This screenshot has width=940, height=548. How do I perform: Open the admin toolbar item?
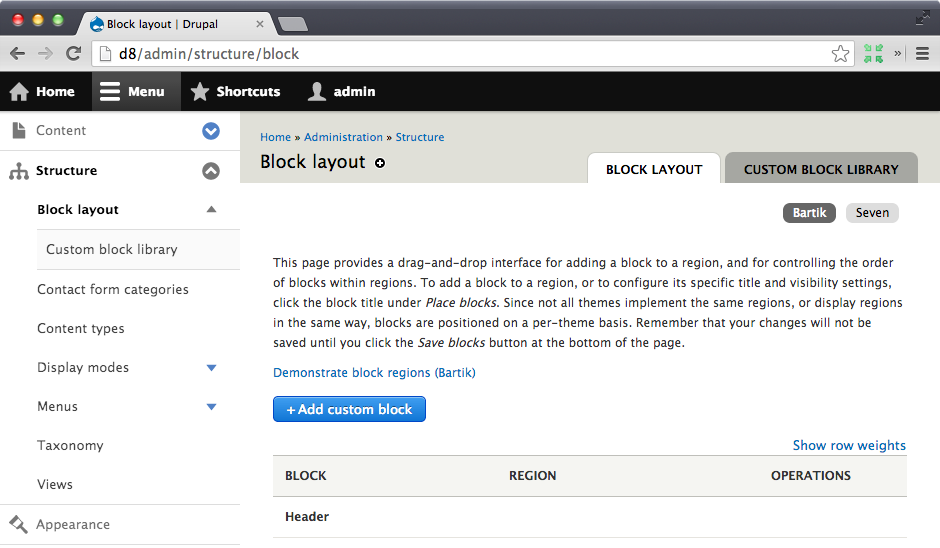[x=342, y=92]
